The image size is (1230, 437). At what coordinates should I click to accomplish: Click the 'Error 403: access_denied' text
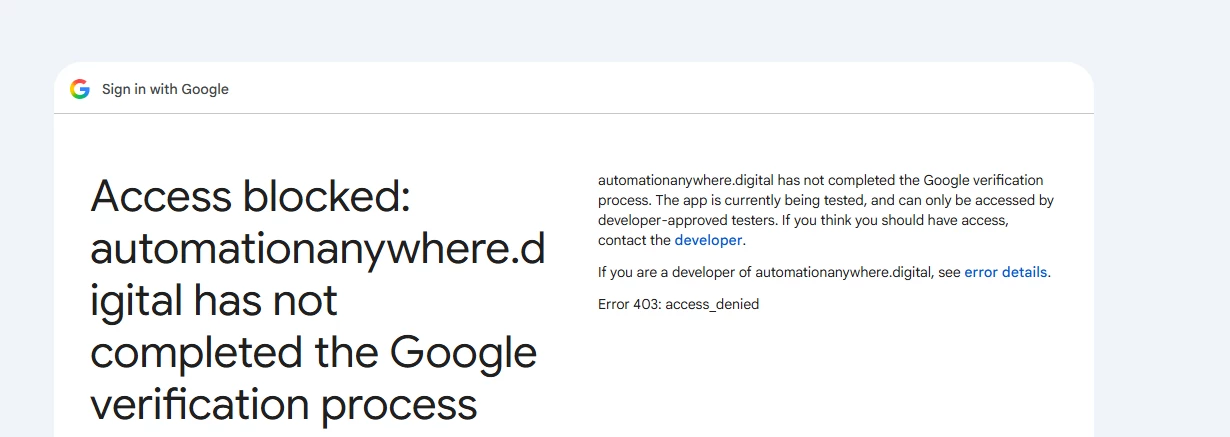pos(678,304)
